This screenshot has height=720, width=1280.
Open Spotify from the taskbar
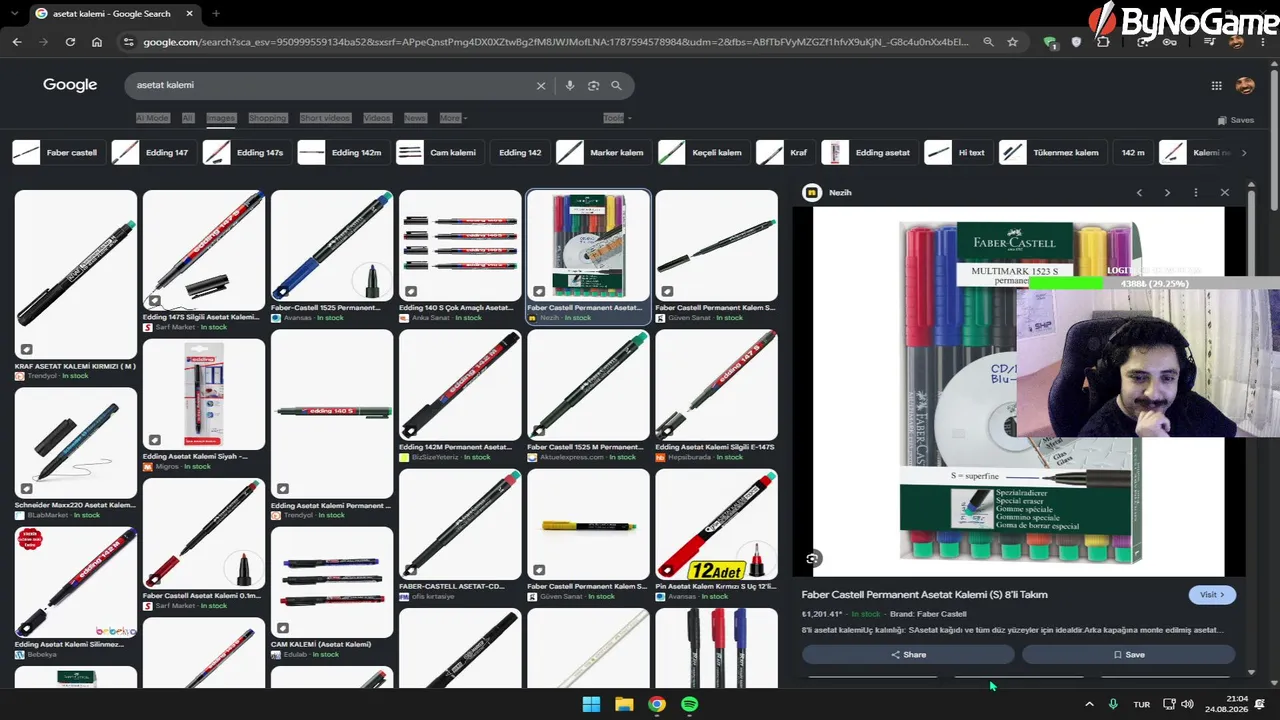click(690, 704)
